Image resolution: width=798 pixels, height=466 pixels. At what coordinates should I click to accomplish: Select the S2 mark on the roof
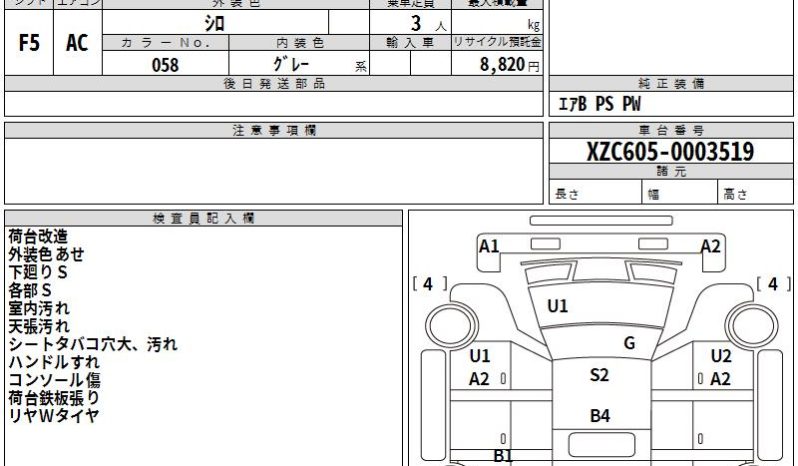coord(599,375)
